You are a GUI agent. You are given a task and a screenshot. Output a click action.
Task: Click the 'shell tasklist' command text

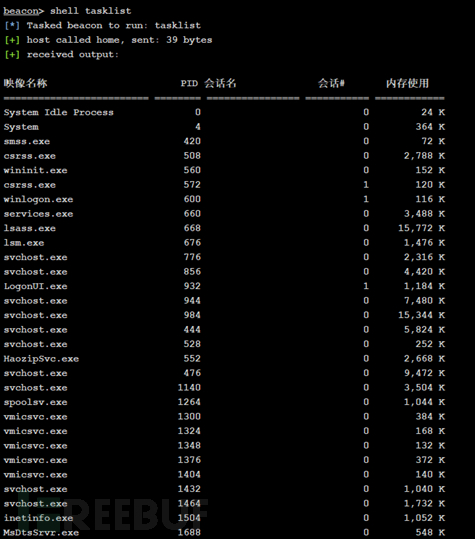click(91, 11)
